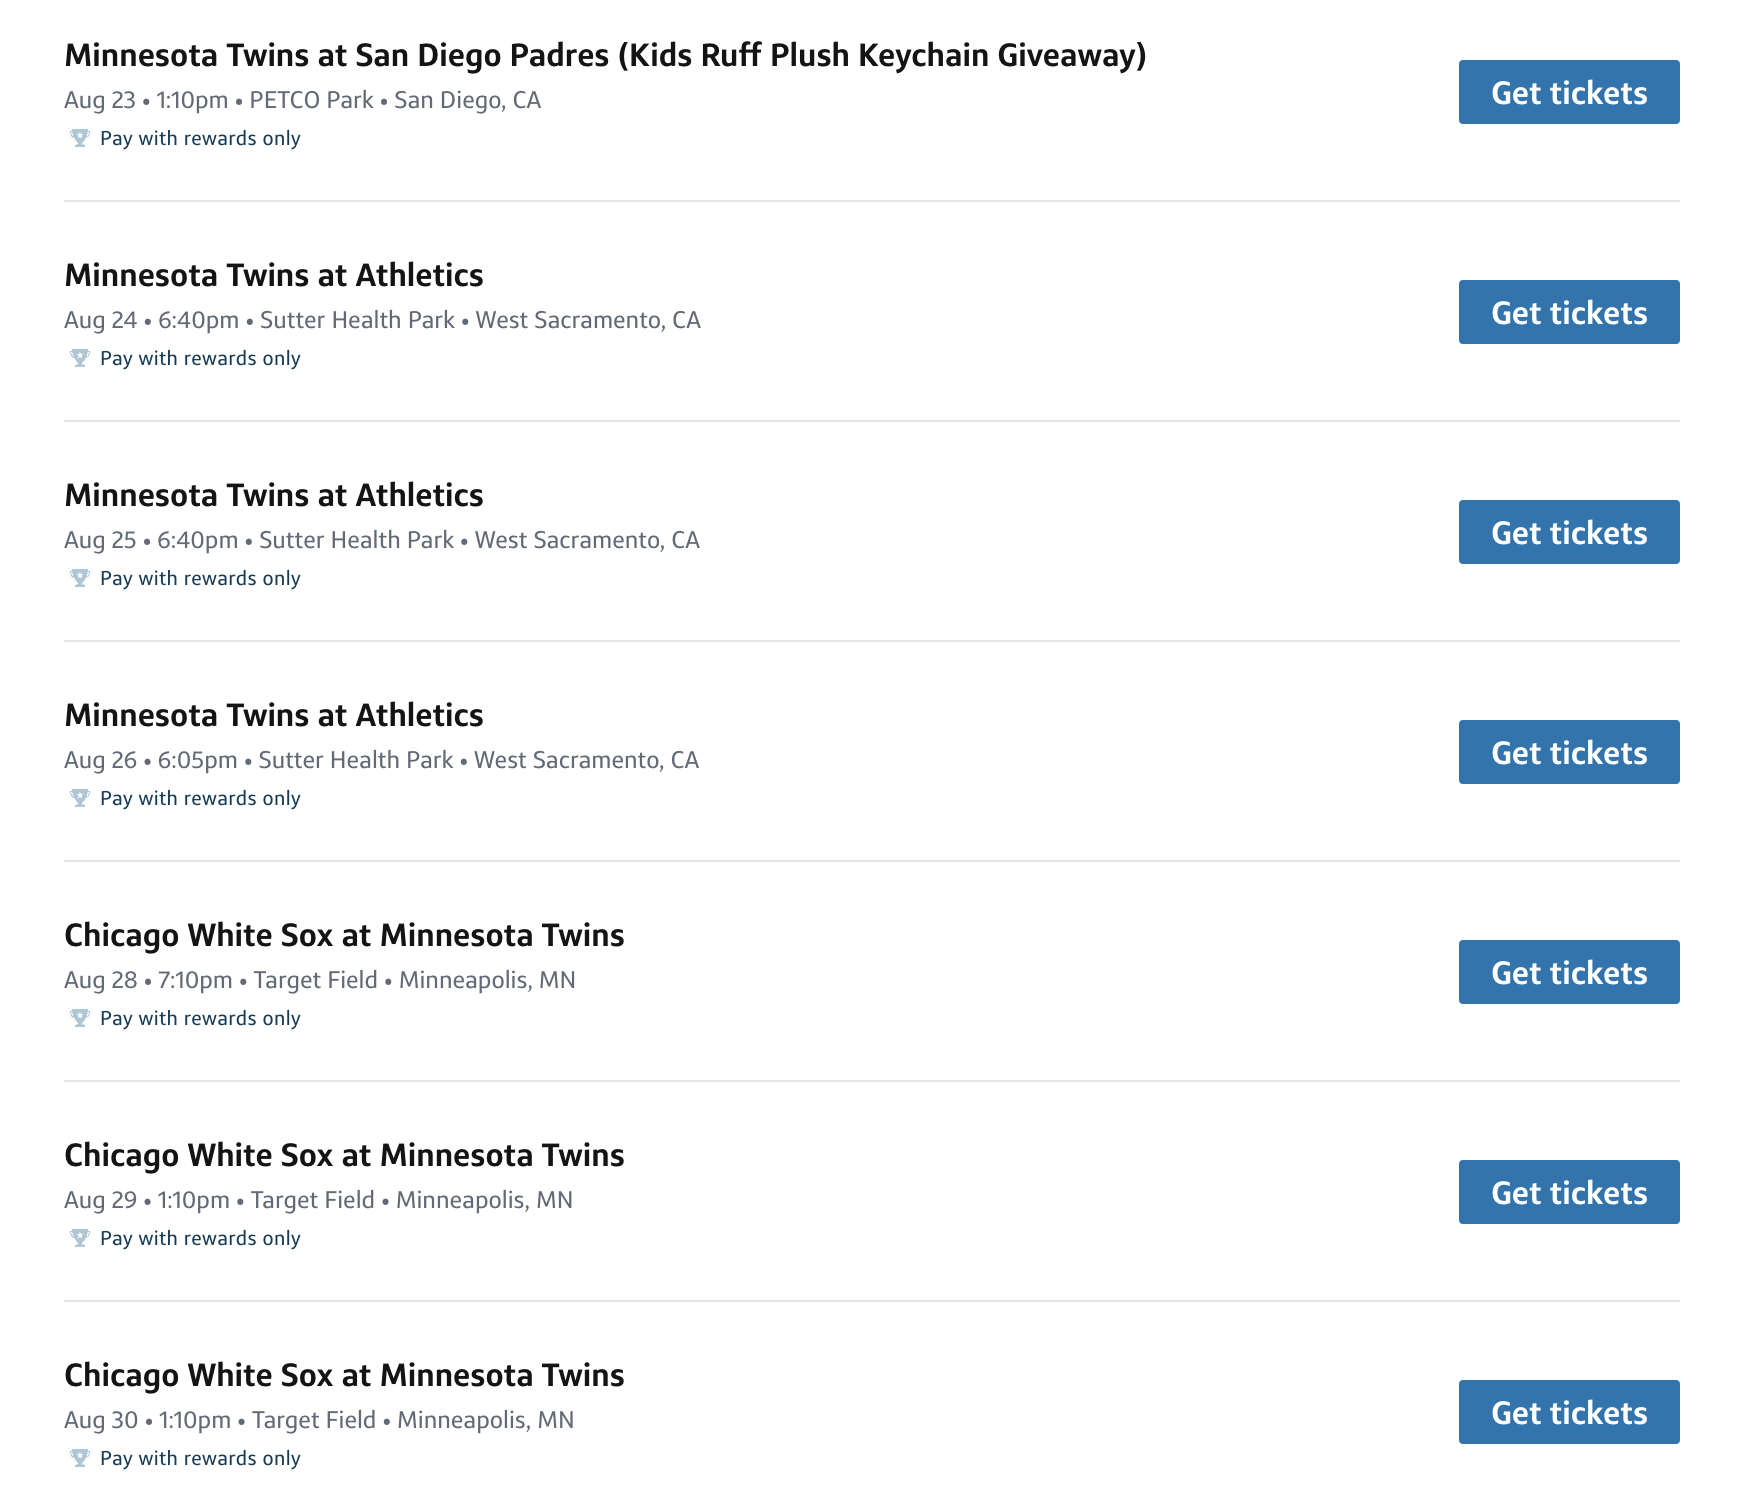Open the Aug 28 Chicago White Sox at Twins title

click(x=344, y=936)
